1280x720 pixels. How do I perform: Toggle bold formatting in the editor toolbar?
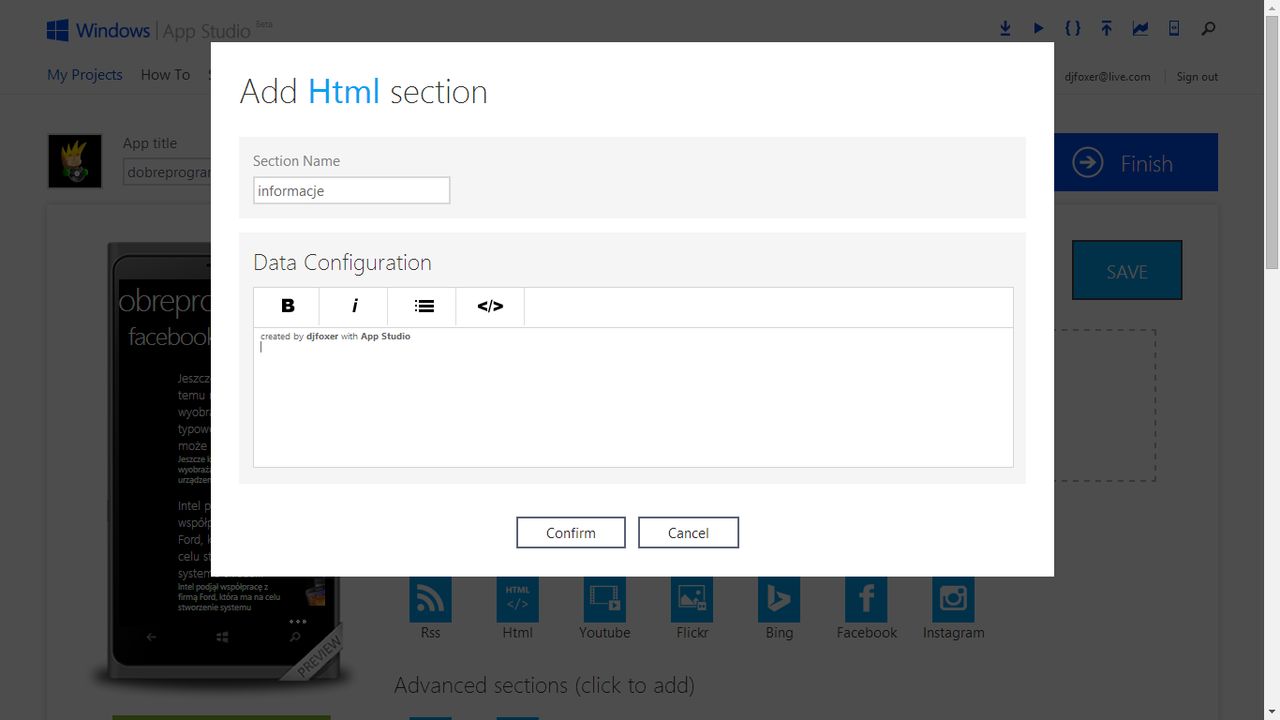click(287, 307)
